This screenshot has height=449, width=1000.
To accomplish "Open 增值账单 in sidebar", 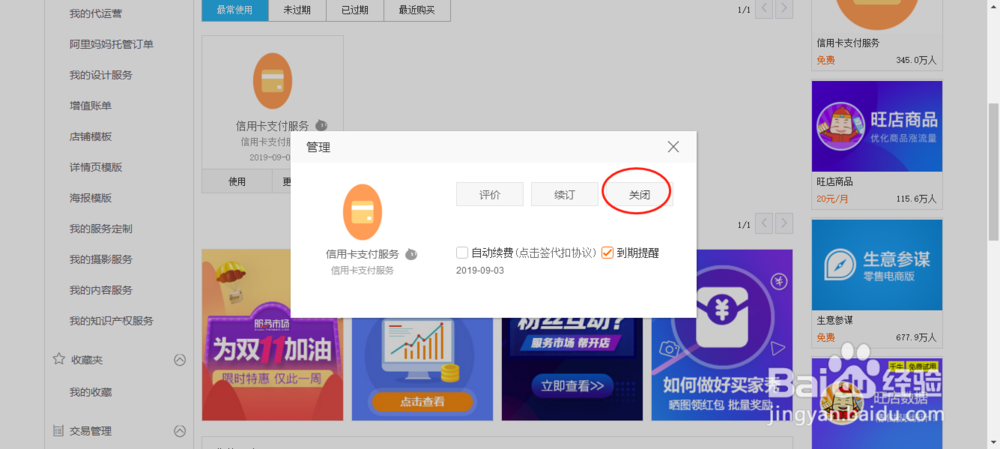I will coord(91,105).
